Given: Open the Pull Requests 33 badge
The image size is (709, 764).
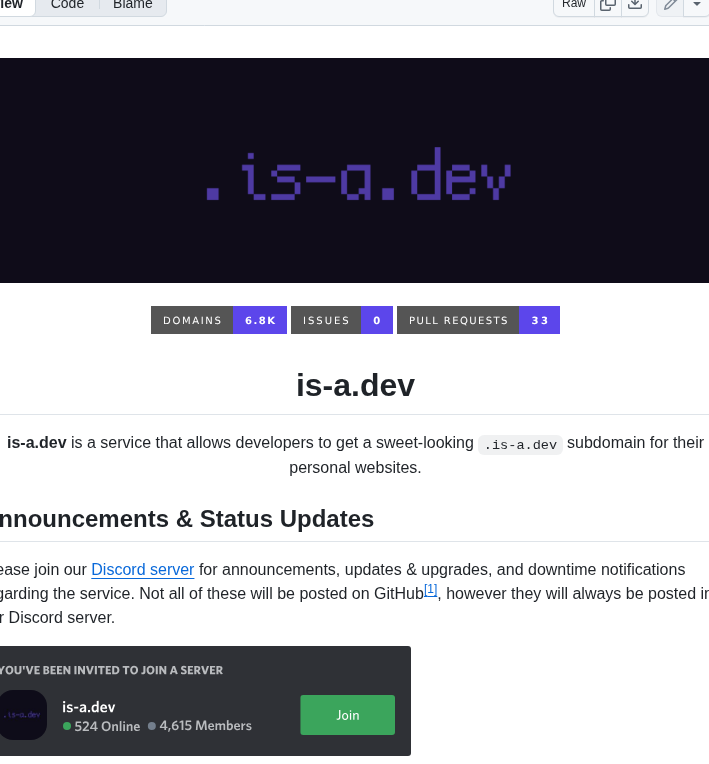Looking at the screenshot, I should pos(479,320).
